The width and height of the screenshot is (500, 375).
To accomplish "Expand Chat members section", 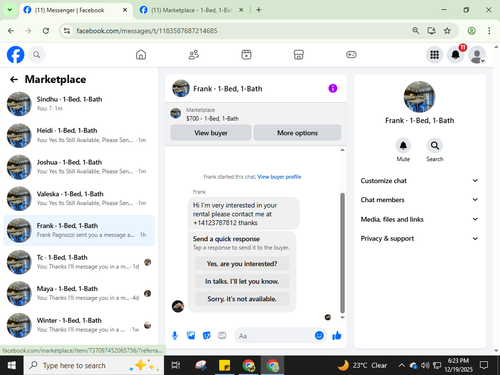I will coord(419,200).
